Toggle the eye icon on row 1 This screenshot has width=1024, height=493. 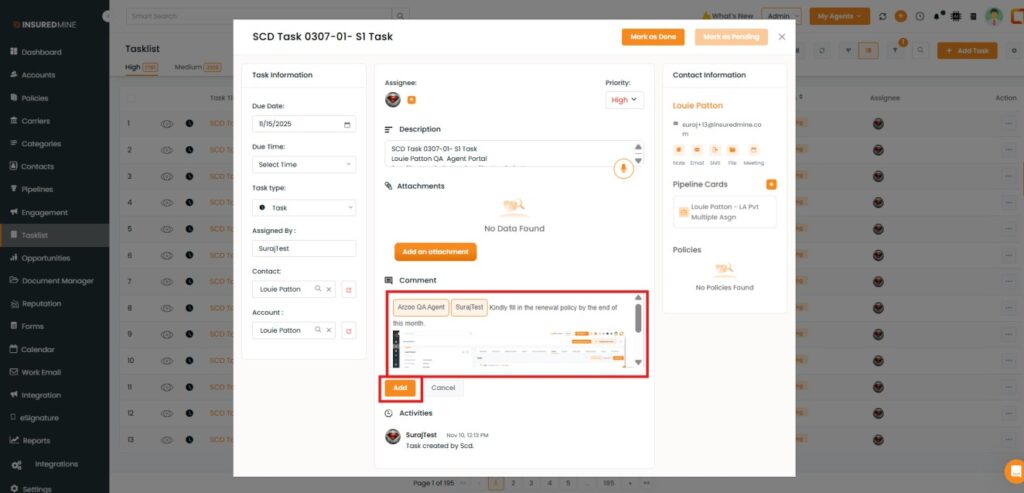coord(167,124)
